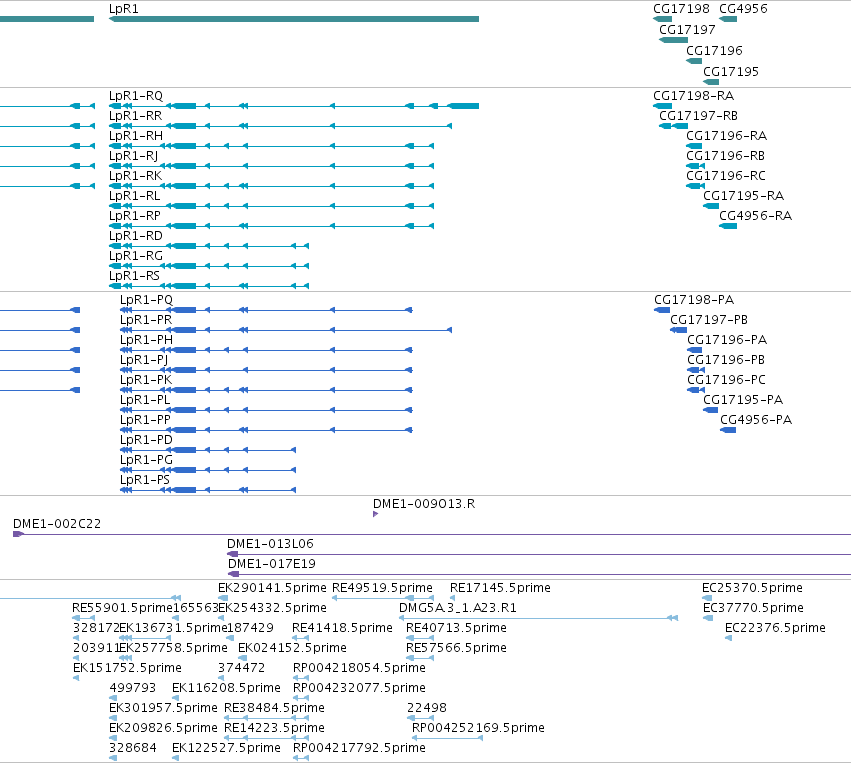Screen dimensions: 851x763
Task: Select the RP004252169.5prime EST label
Action: [479, 729]
